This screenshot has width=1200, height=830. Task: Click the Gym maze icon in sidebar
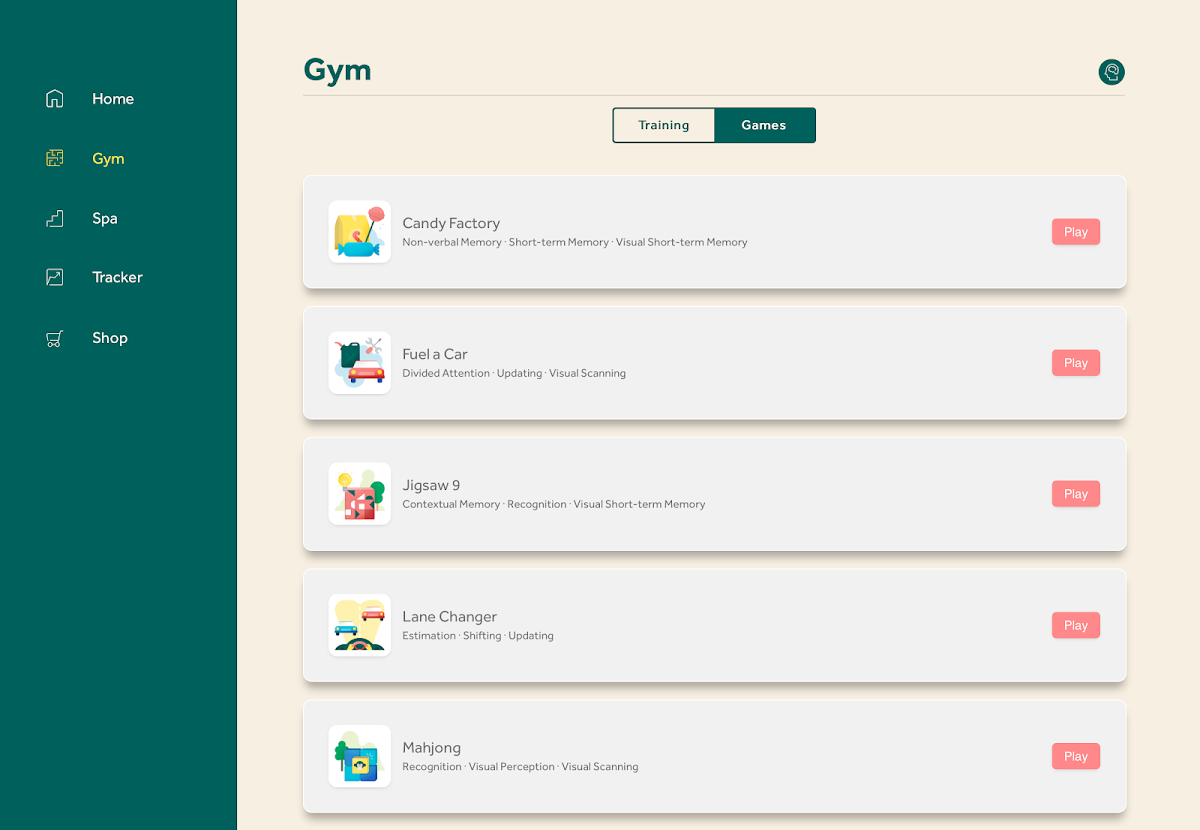[55, 158]
